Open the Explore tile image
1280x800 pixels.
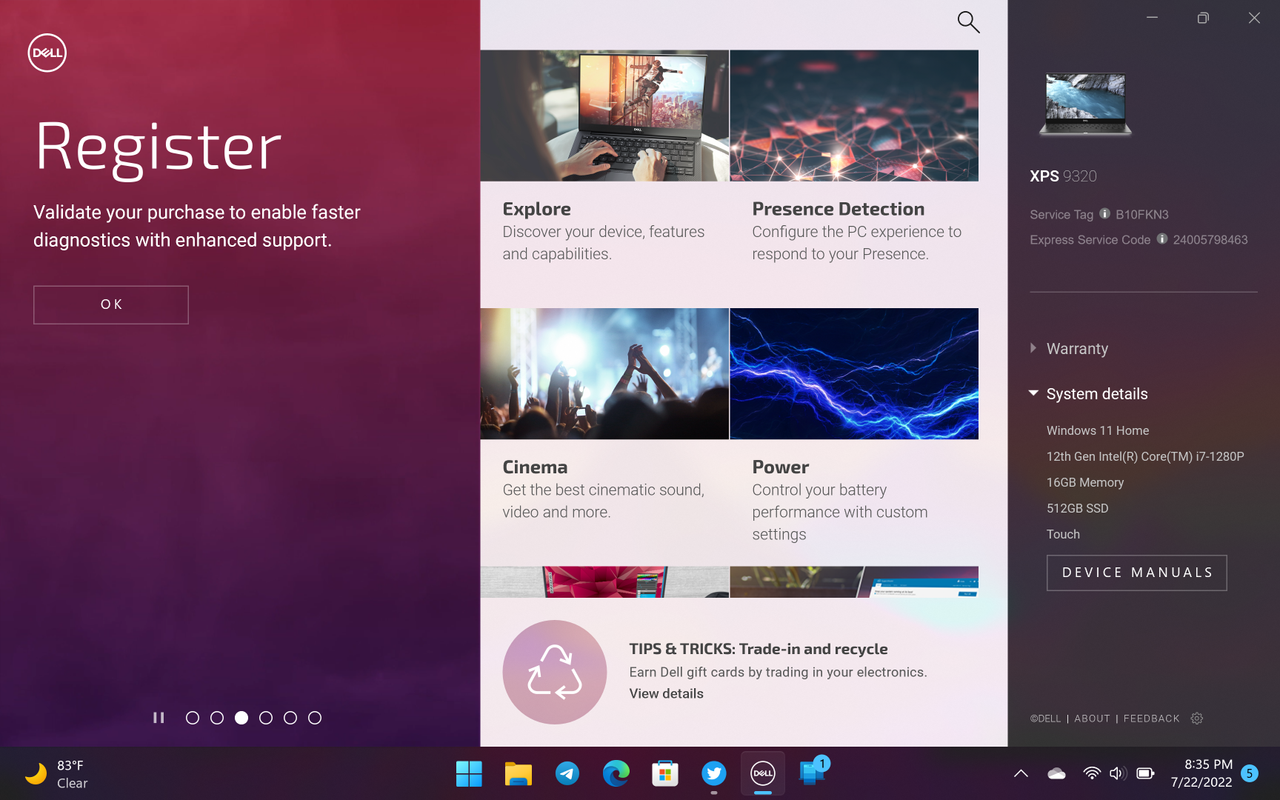click(604, 115)
